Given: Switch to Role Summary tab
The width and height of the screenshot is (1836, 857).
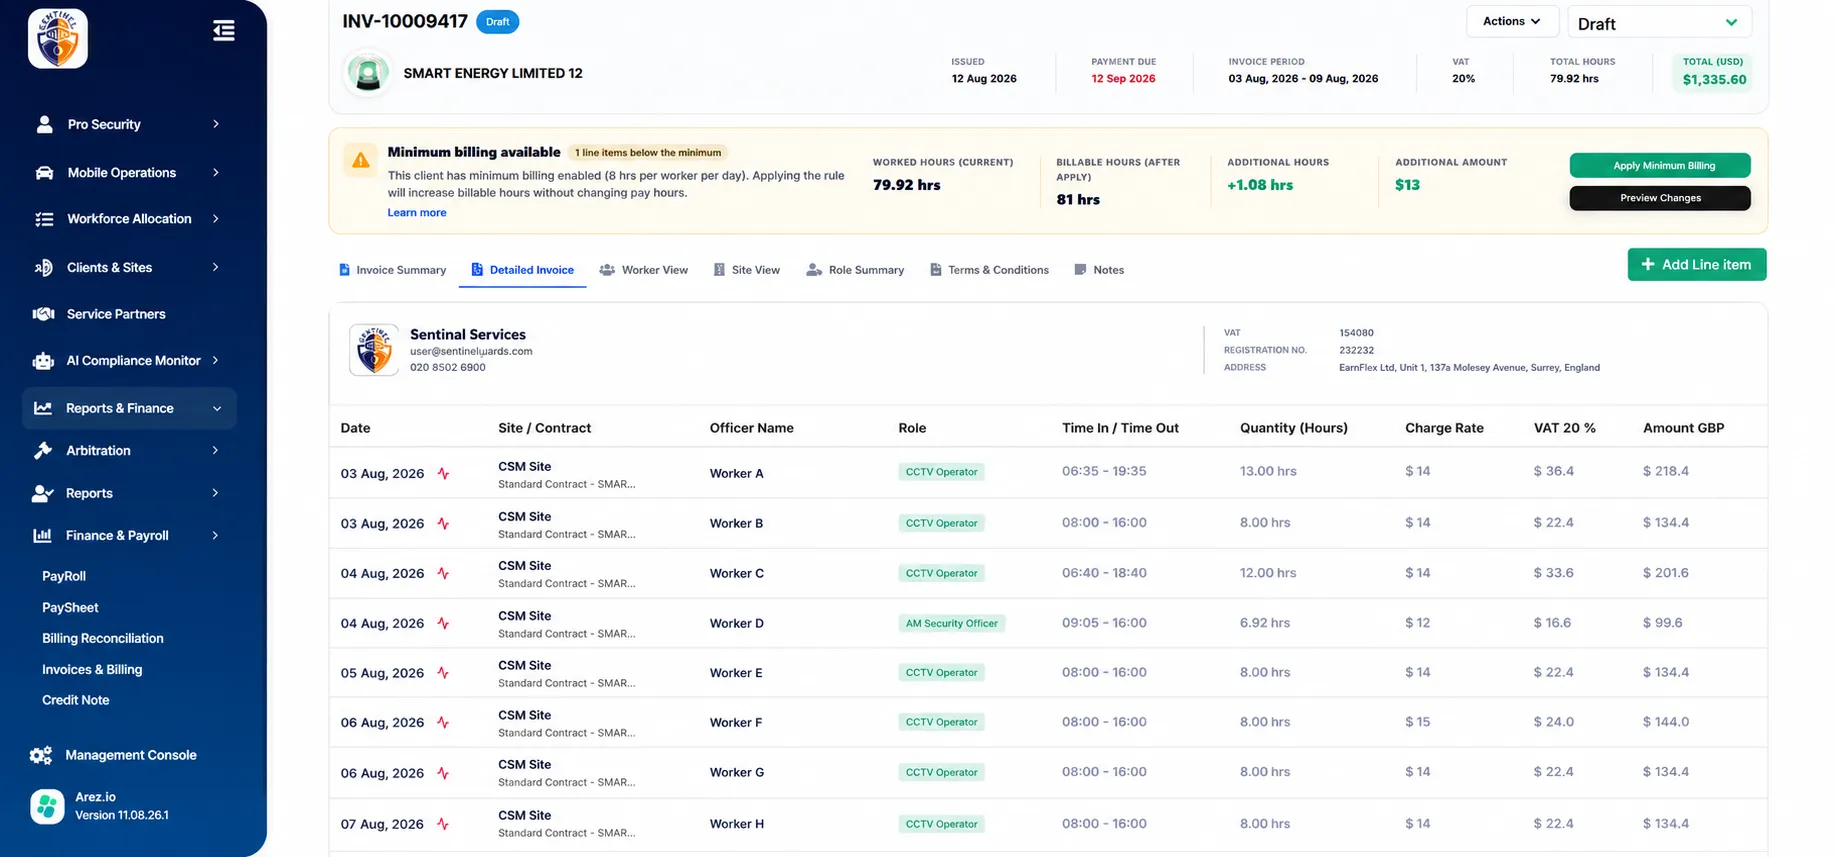Looking at the screenshot, I should (x=855, y=270).
